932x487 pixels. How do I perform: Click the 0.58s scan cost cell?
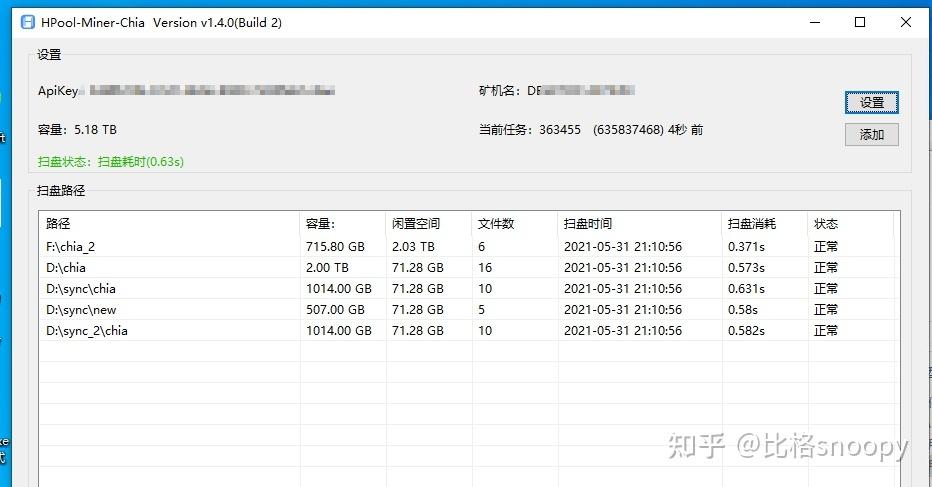(x=743, y=310)
